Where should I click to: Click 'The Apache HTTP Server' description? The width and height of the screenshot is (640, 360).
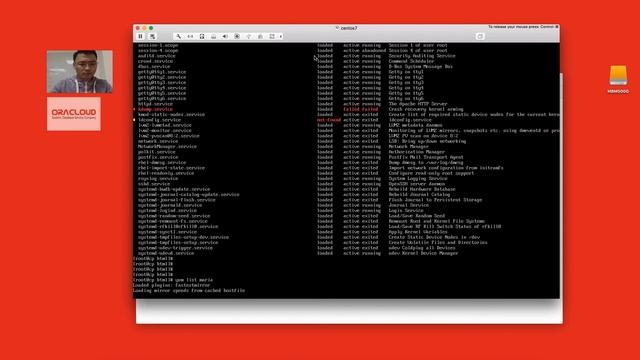tap(418, 104)
